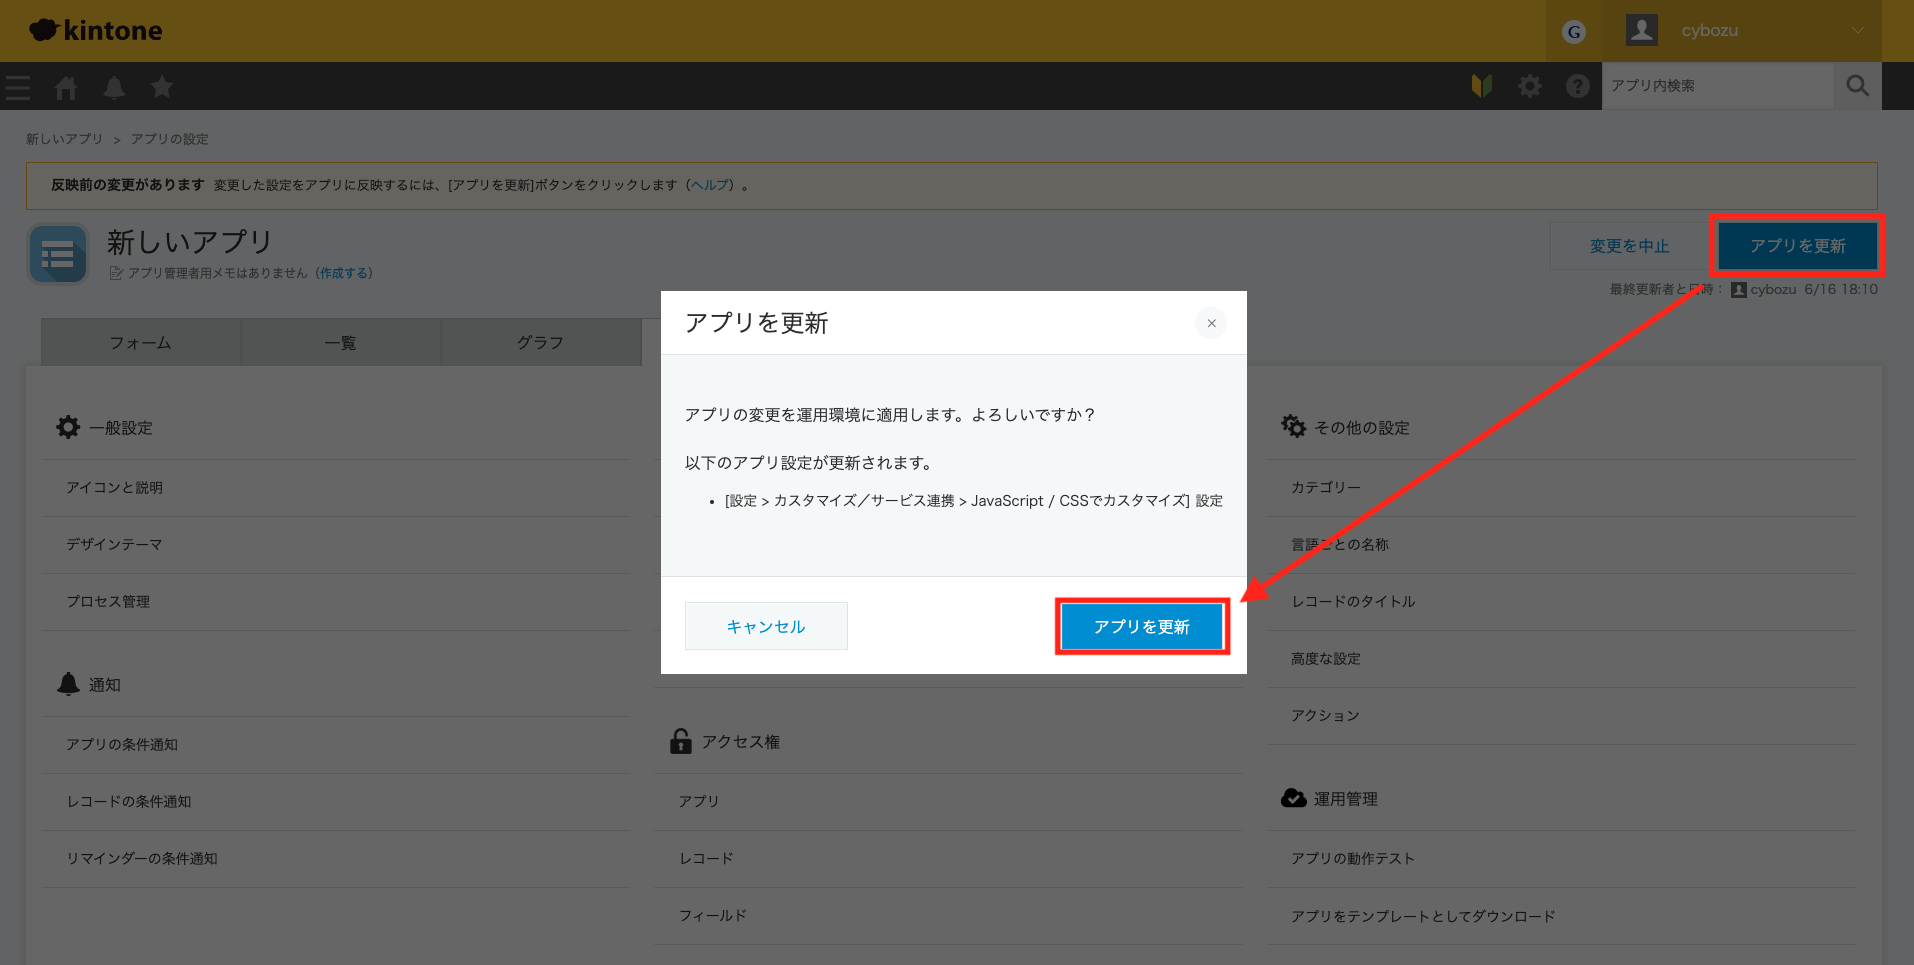This screenshot has width=1914, height=965.
Task: Open favorites star icon
Action: pos(162,87)
